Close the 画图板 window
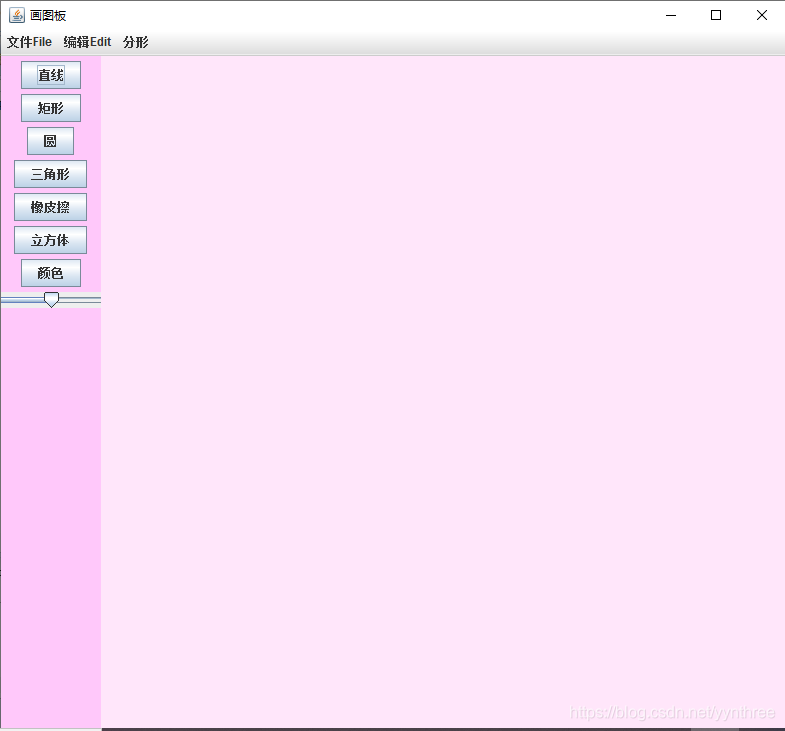The width and height of the screenshot is (785, 731). click(x=761, y=16)
